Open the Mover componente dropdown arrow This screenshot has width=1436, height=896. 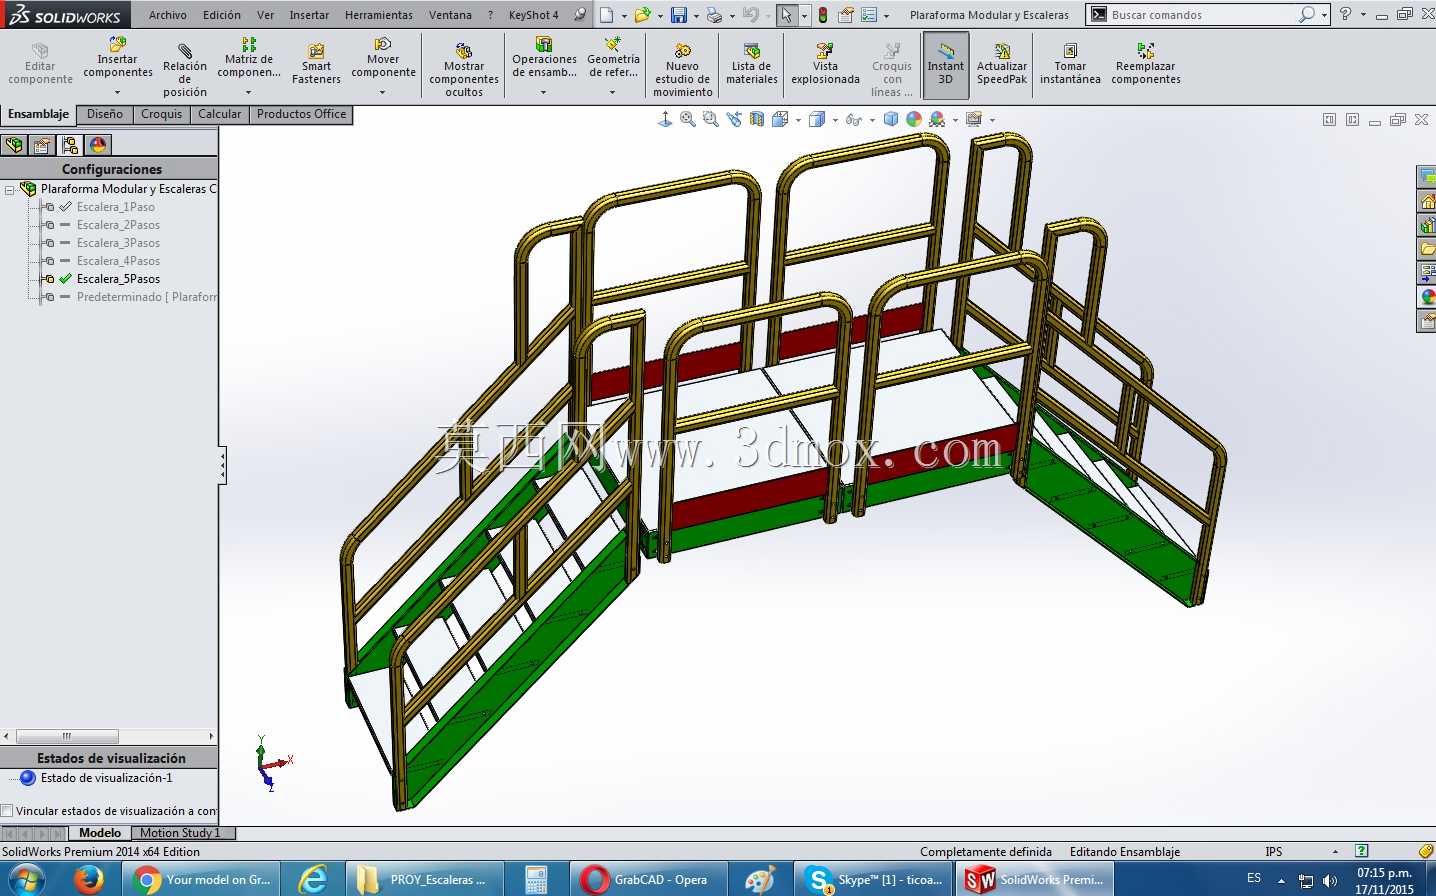[383, 92]
